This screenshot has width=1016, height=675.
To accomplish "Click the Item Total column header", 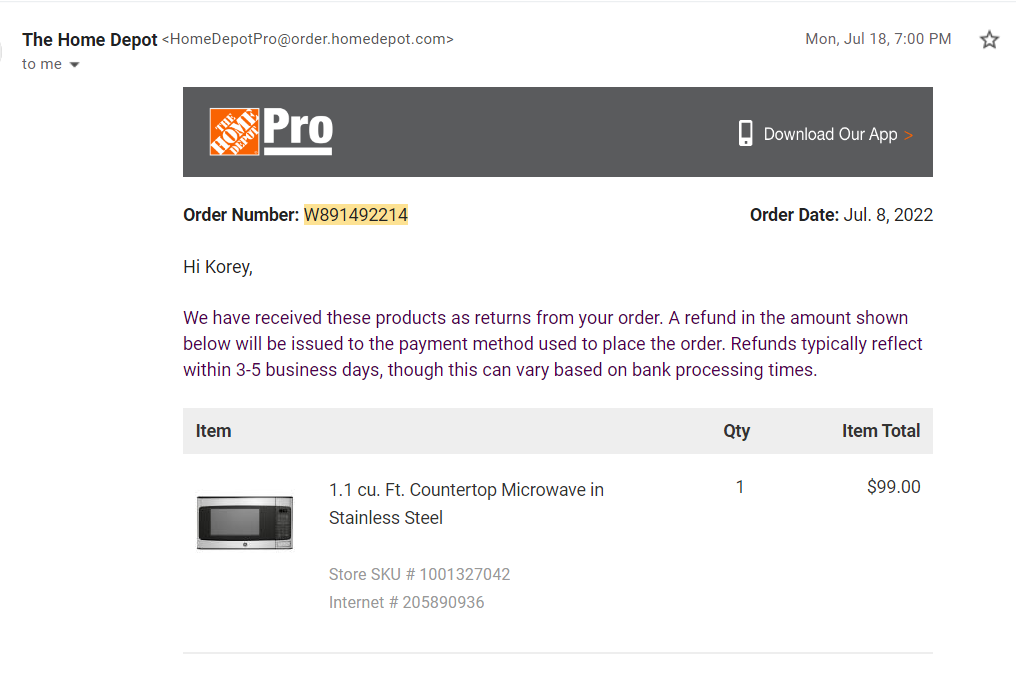I will [x=881, y=431].
